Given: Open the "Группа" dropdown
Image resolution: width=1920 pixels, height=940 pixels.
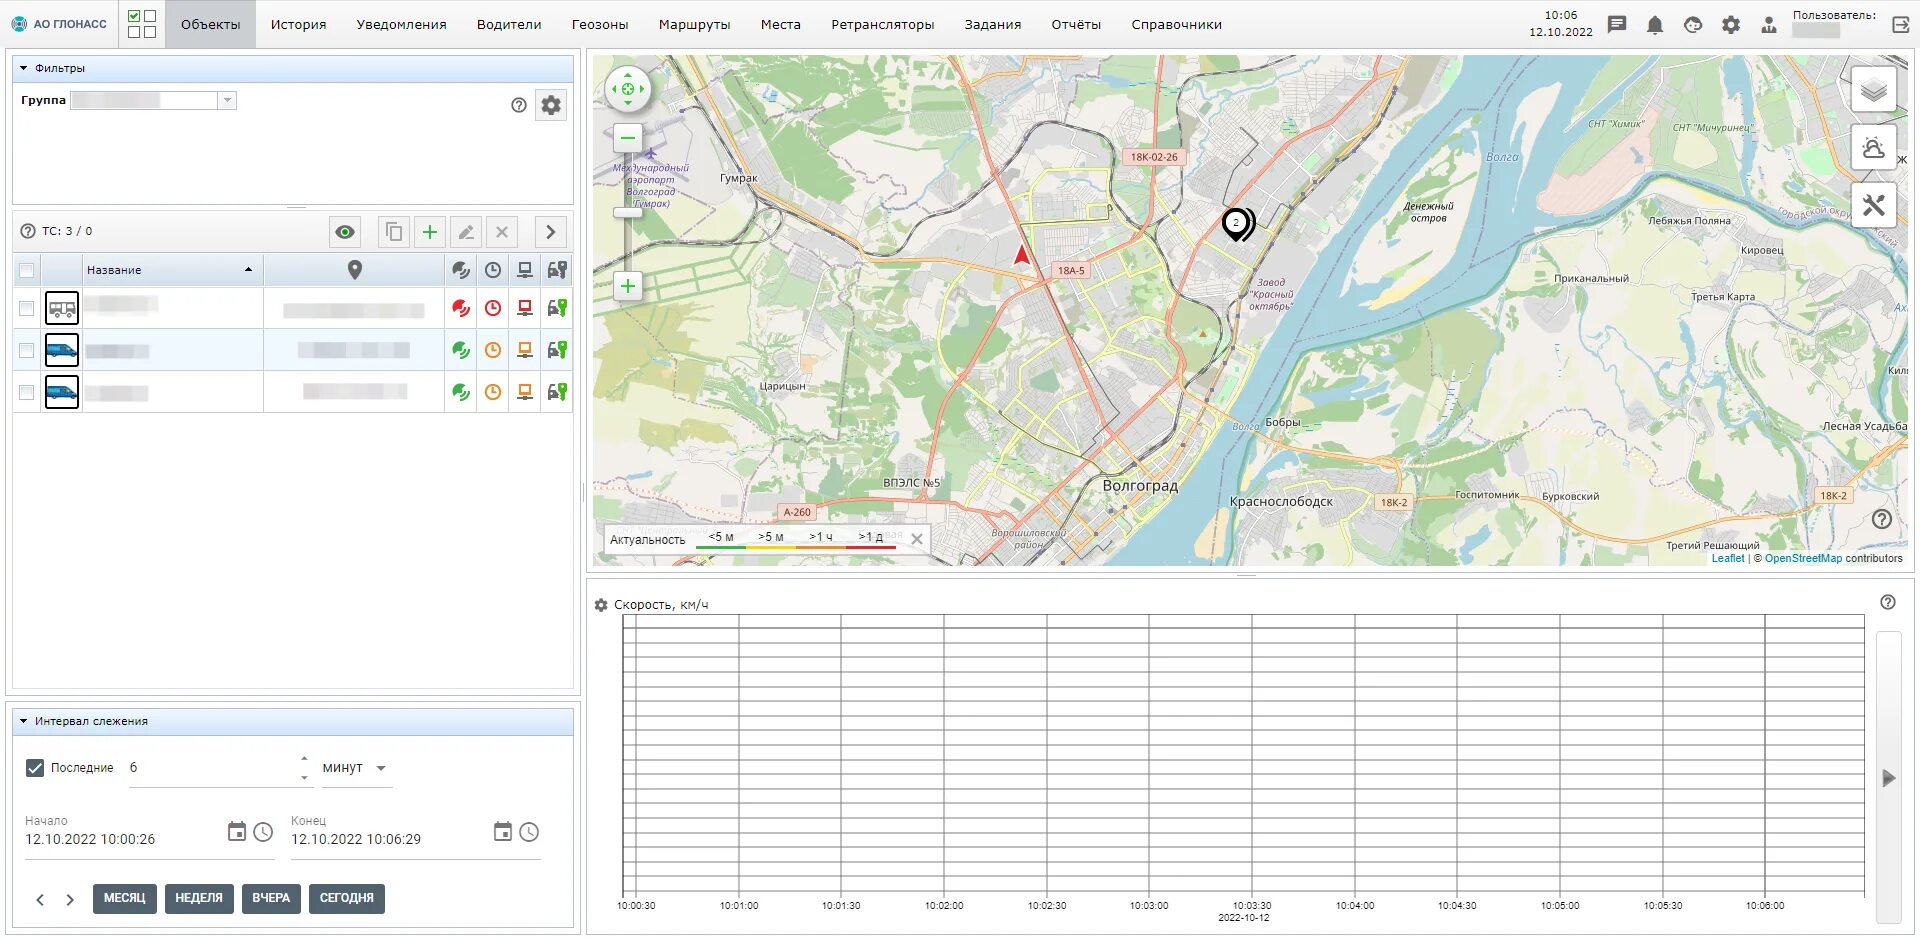Looking at the screenshot, I should pyautogui.click(x=227, y=100).
